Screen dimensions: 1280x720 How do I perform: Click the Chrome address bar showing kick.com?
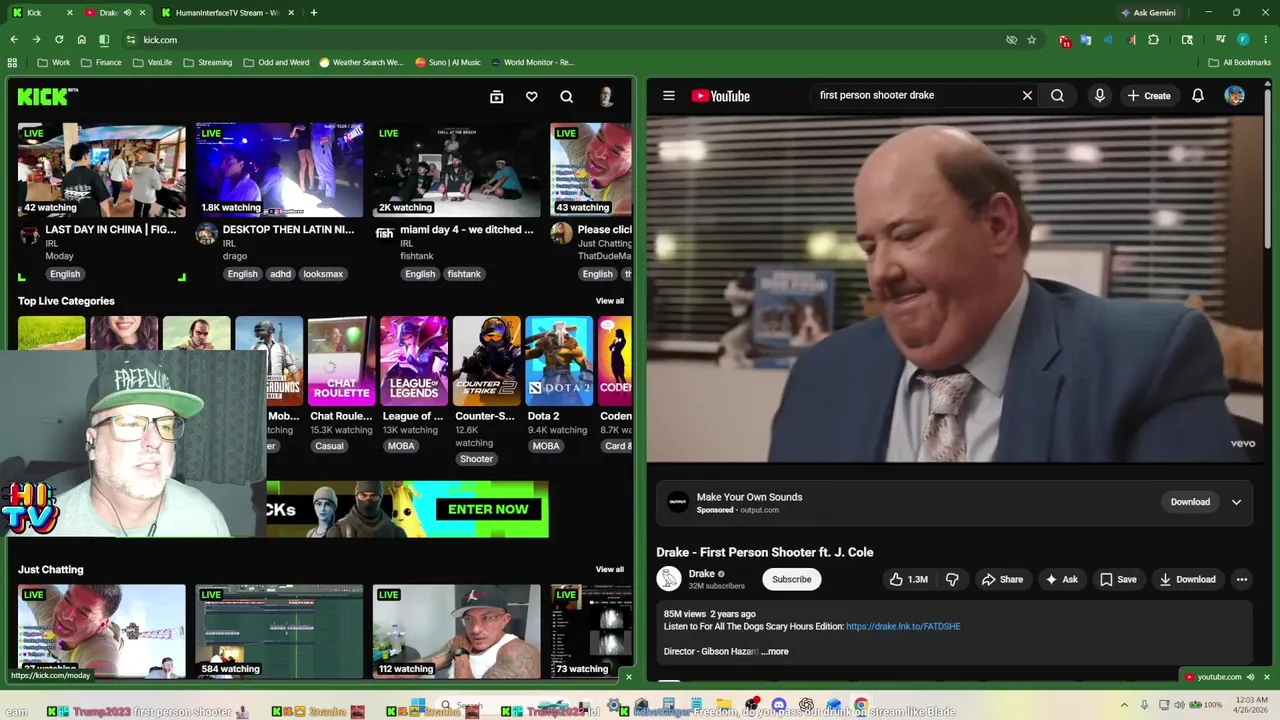560,40
